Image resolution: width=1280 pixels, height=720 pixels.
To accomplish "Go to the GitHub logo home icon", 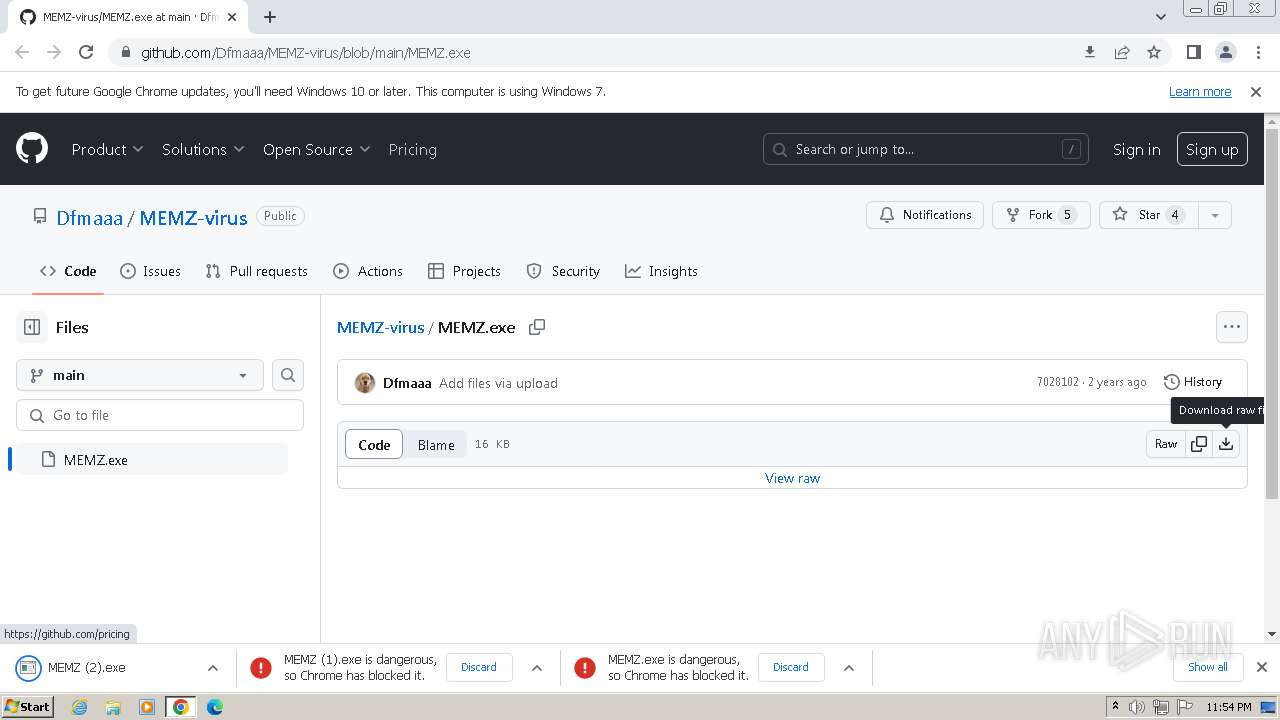I will point(32,149).
